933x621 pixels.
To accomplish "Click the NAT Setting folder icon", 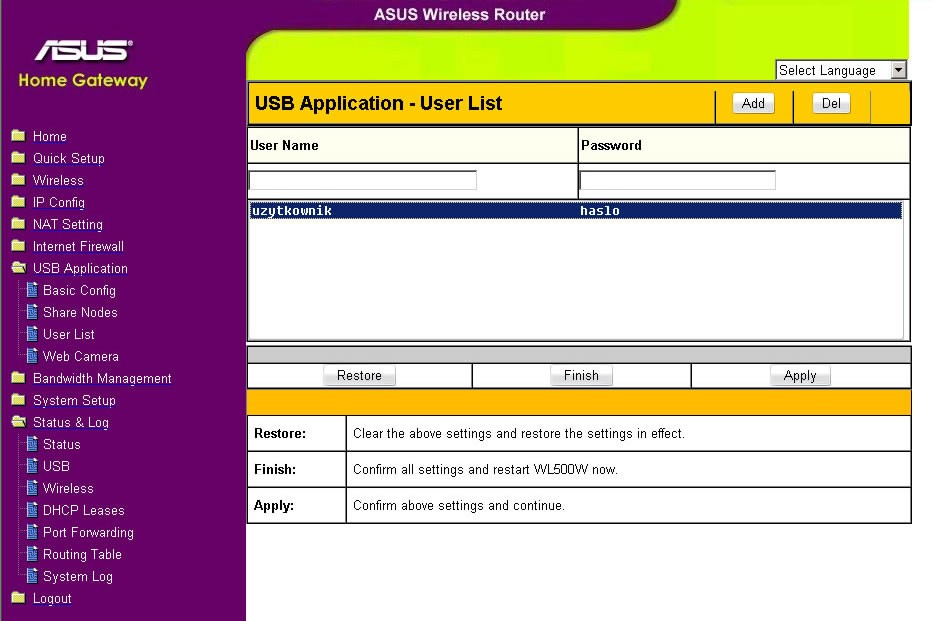I will click(18, 224).
